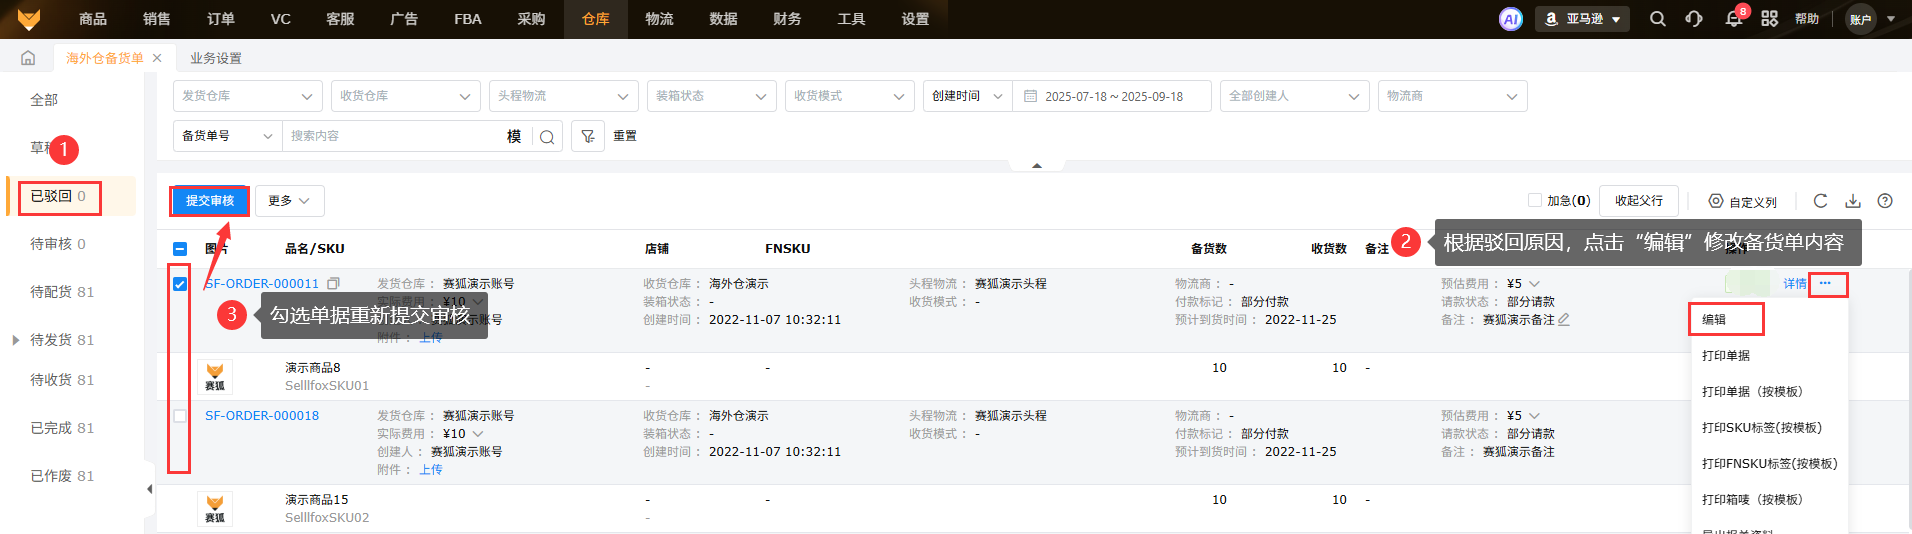Copy order number SF-ORDER-000011
The image size is (1912, 534).
tap(333, 284)
